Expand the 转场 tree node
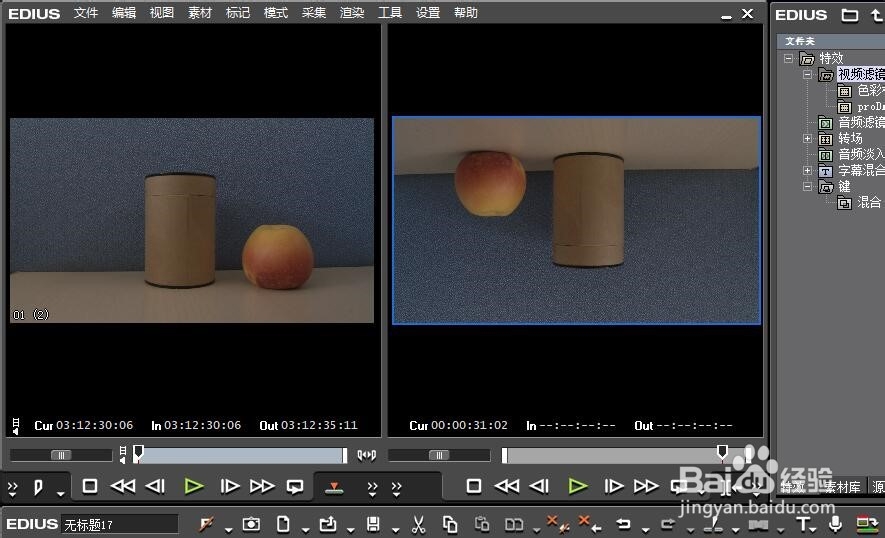Screen dimensions: 885x538 click(807, 138)
